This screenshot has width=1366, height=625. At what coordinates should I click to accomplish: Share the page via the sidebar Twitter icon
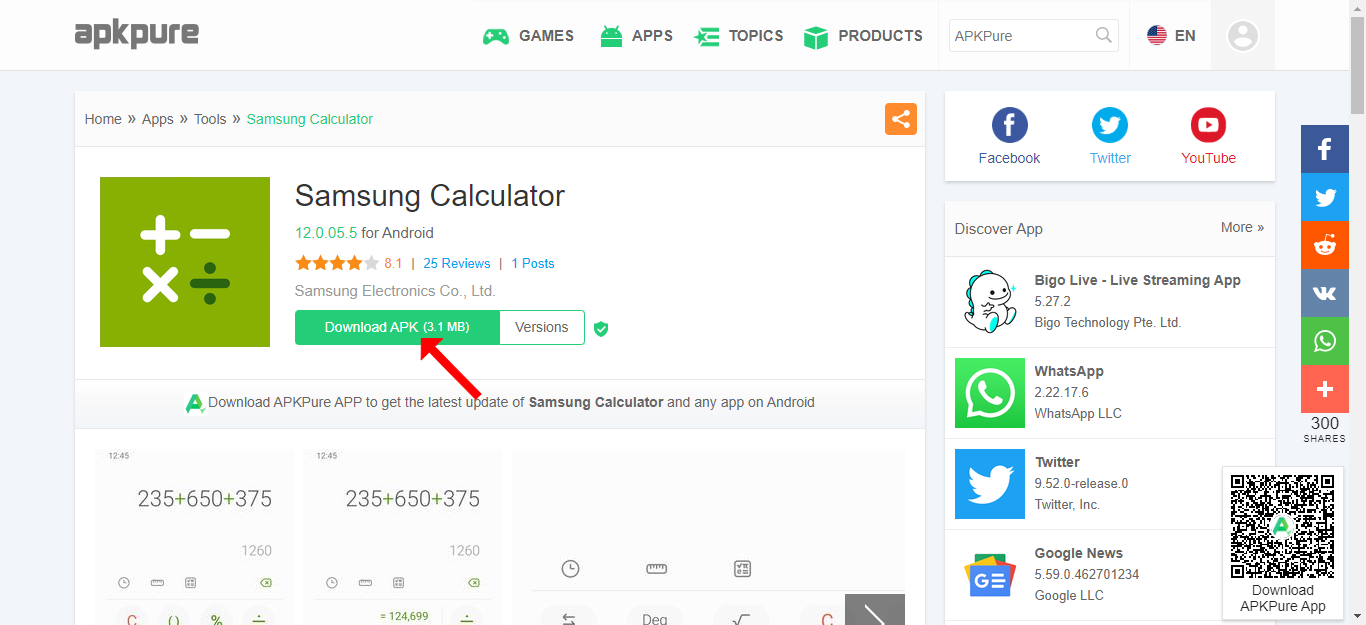(x=1324, y=197)
